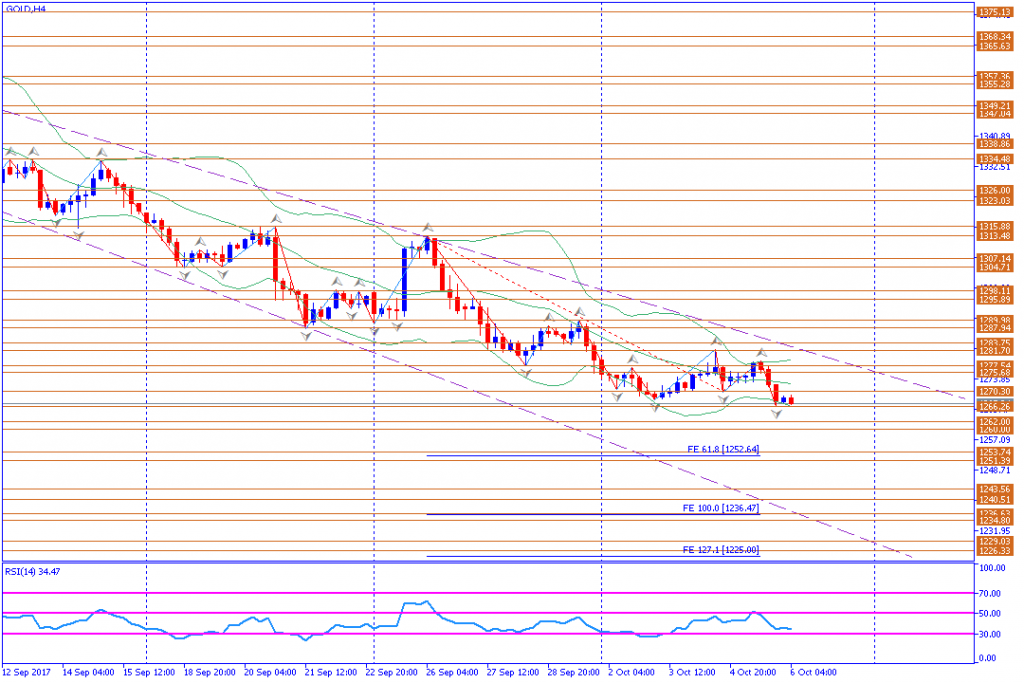Click the 1355.28 price level label
The width and height of the screenshot is (1024, 683).
click(x=995, y=84)
